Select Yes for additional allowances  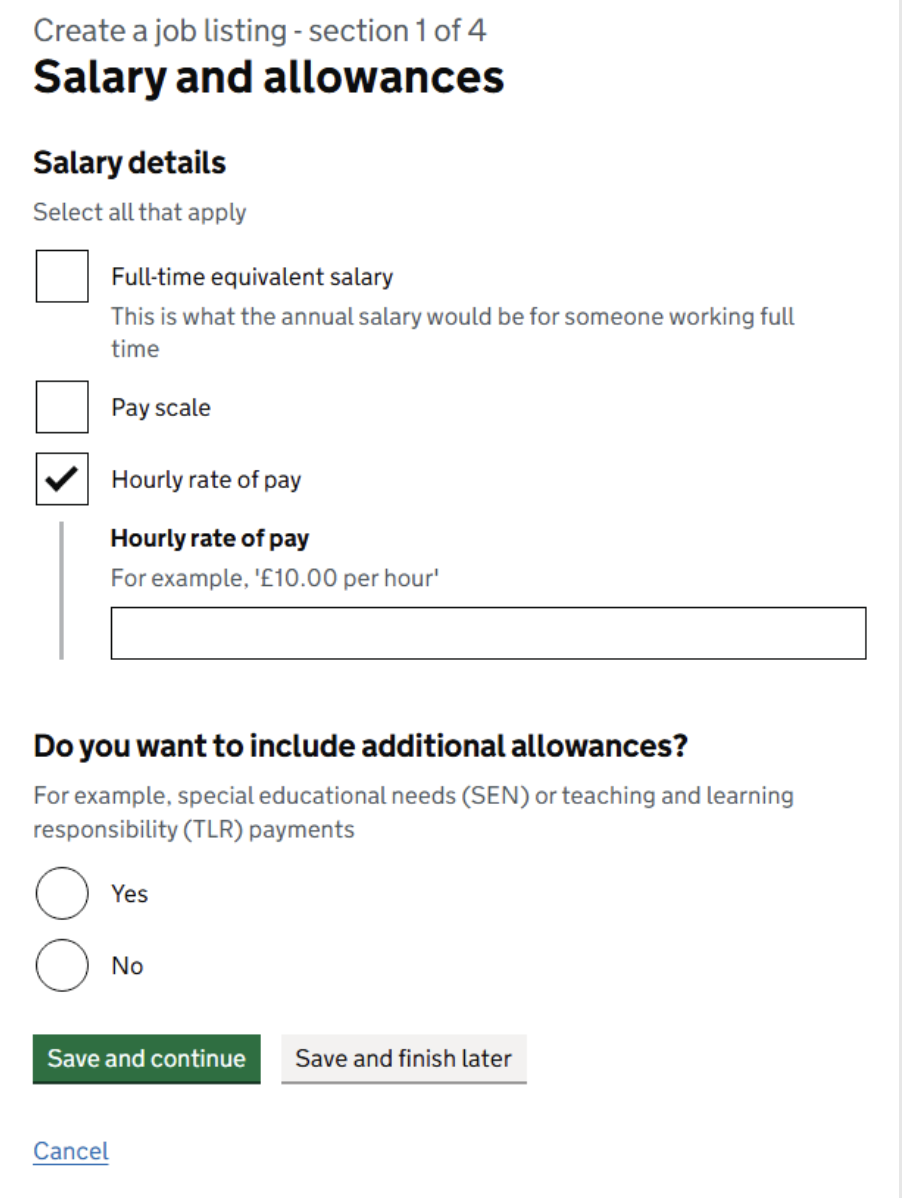[x=61, y=893]
